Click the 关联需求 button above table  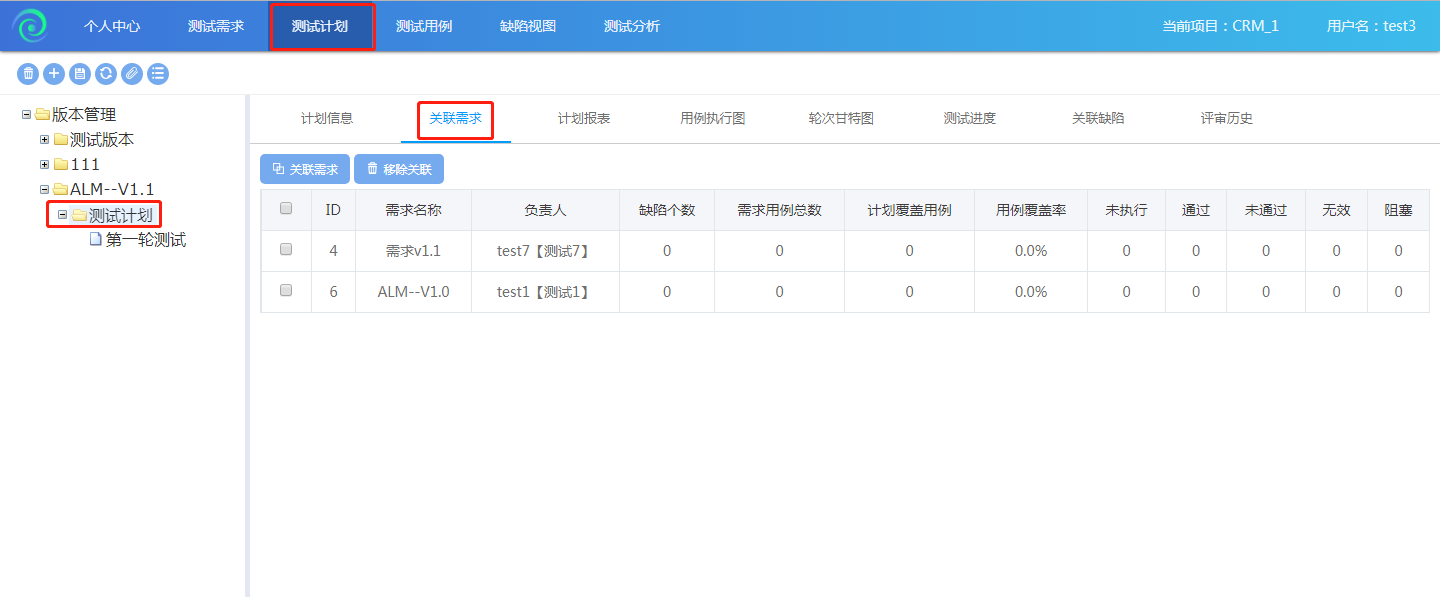pos(305,169)
